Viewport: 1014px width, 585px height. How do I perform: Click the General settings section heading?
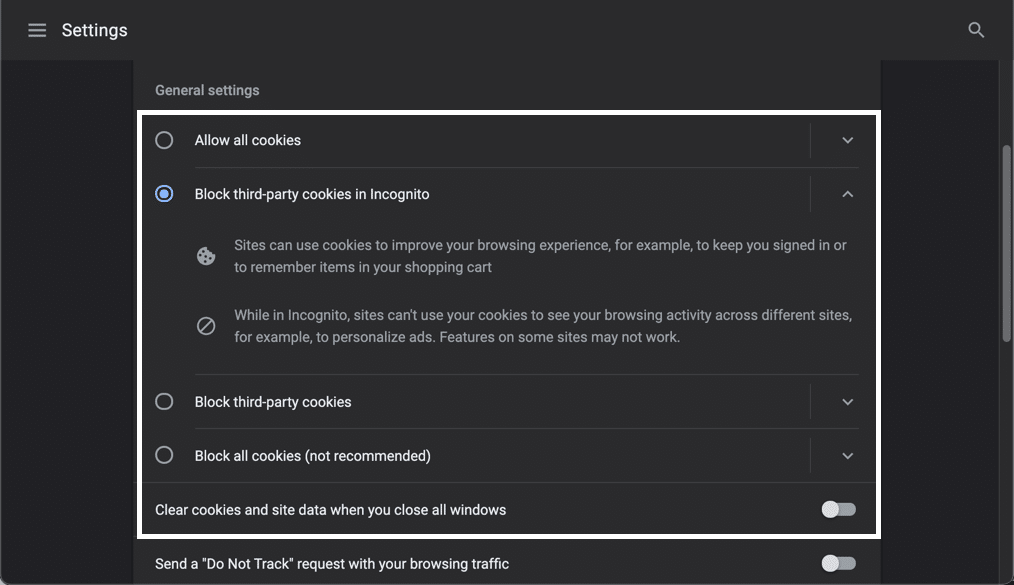point(207,90)
